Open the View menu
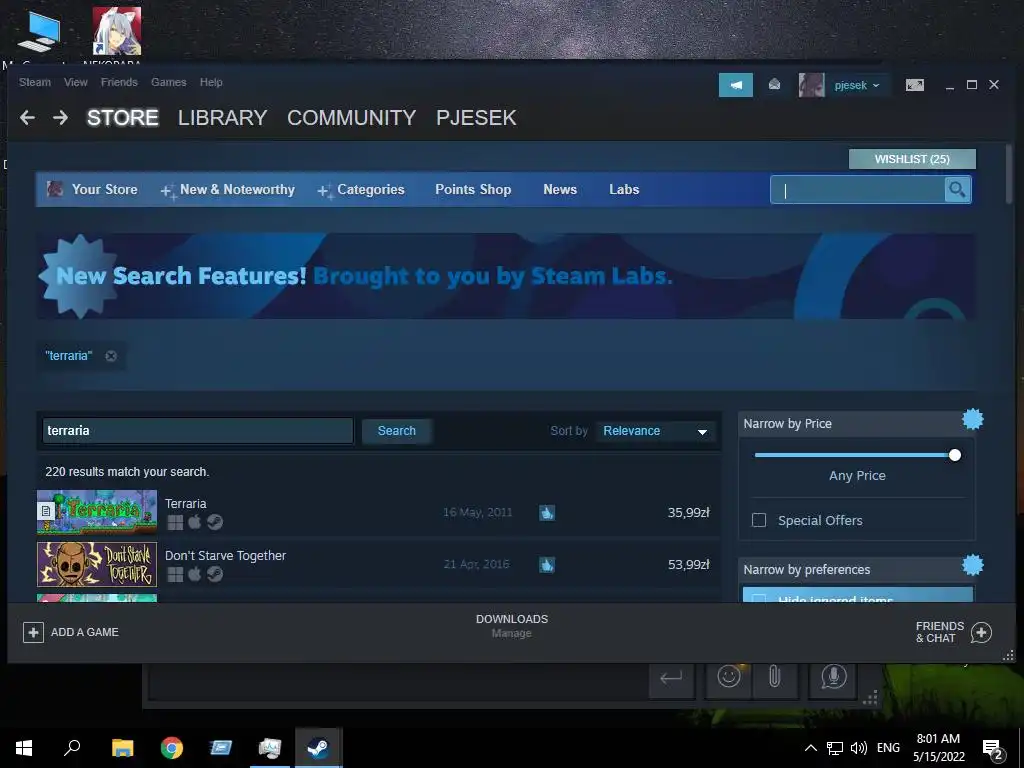Viewport: 1024px width, 768px height. [x=76, y=82]
